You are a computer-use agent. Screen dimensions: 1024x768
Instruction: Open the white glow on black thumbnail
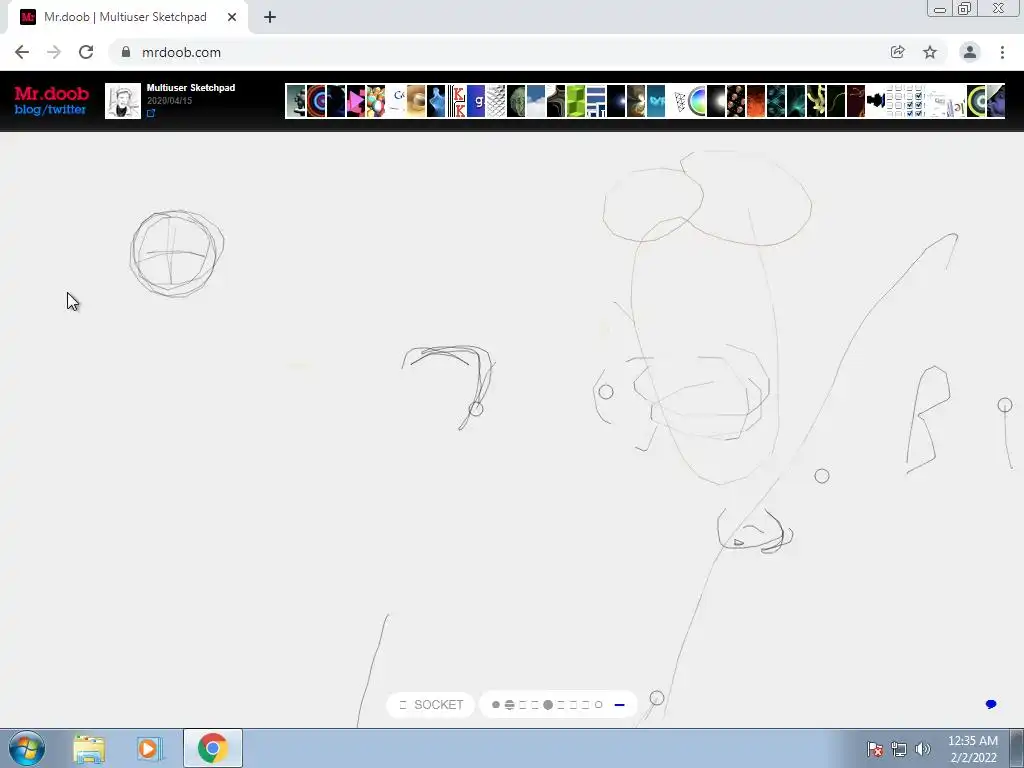(716, 101)
